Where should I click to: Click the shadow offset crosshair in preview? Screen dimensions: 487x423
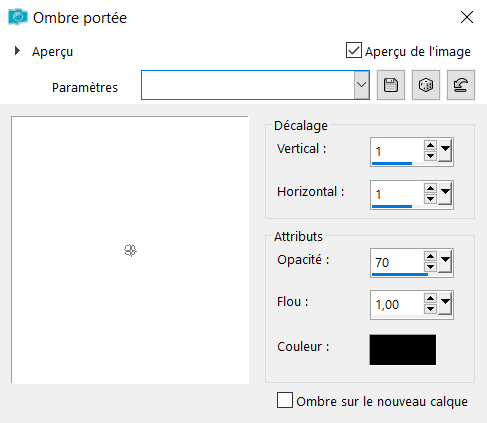pyautogui.click(x=130, y=250)
